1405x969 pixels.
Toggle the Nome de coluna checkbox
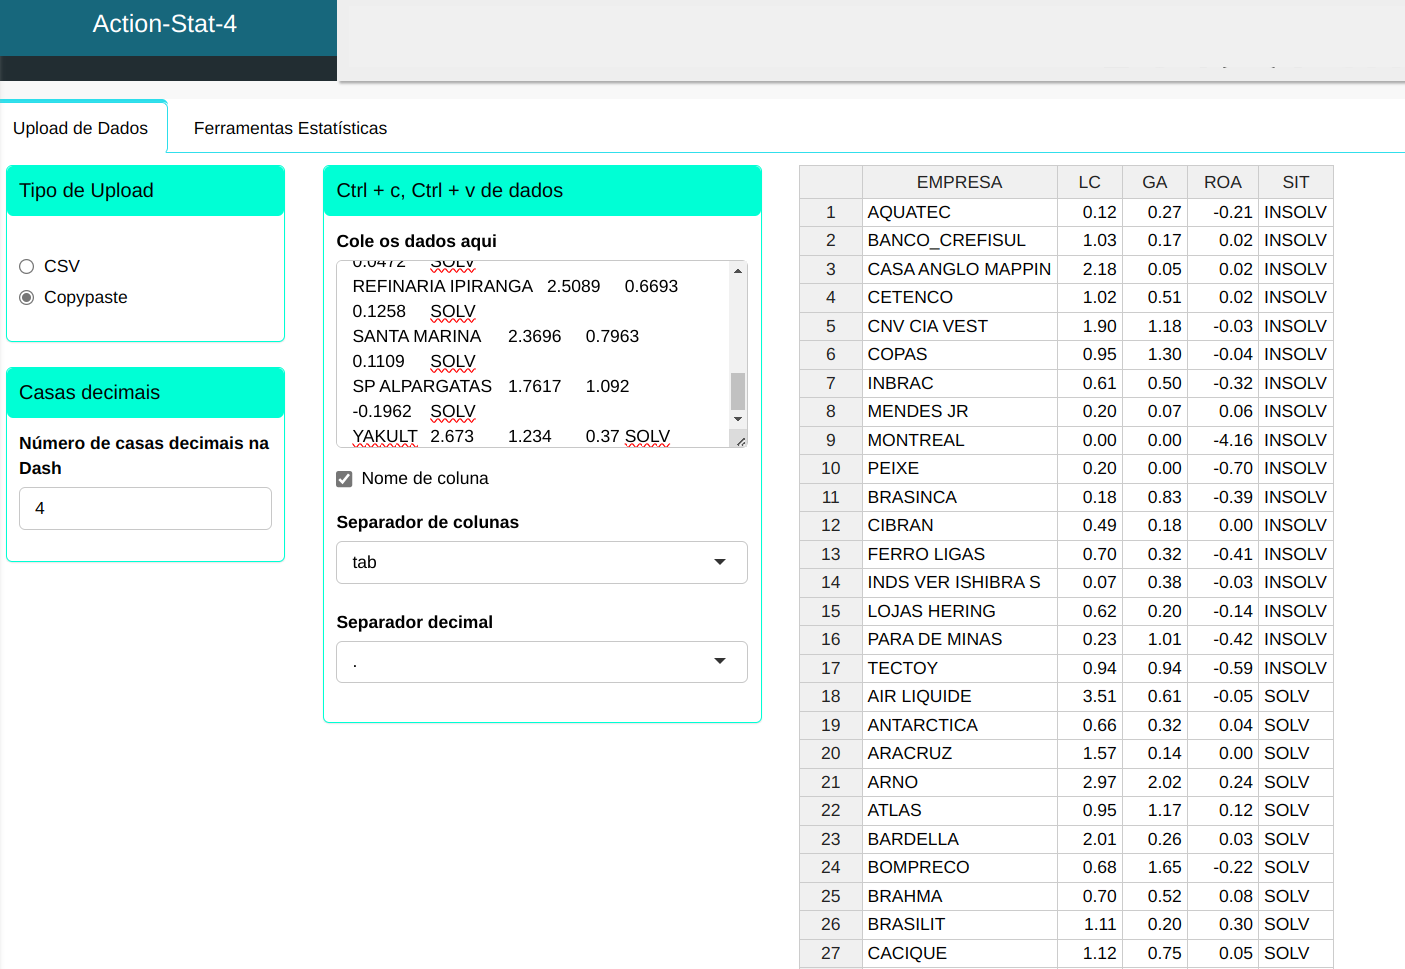(x=344, y=479)
